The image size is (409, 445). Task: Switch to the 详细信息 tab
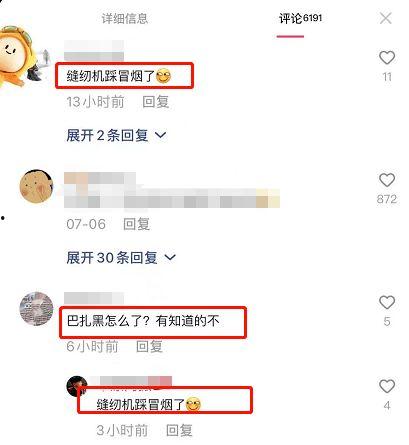pos(125,18)
